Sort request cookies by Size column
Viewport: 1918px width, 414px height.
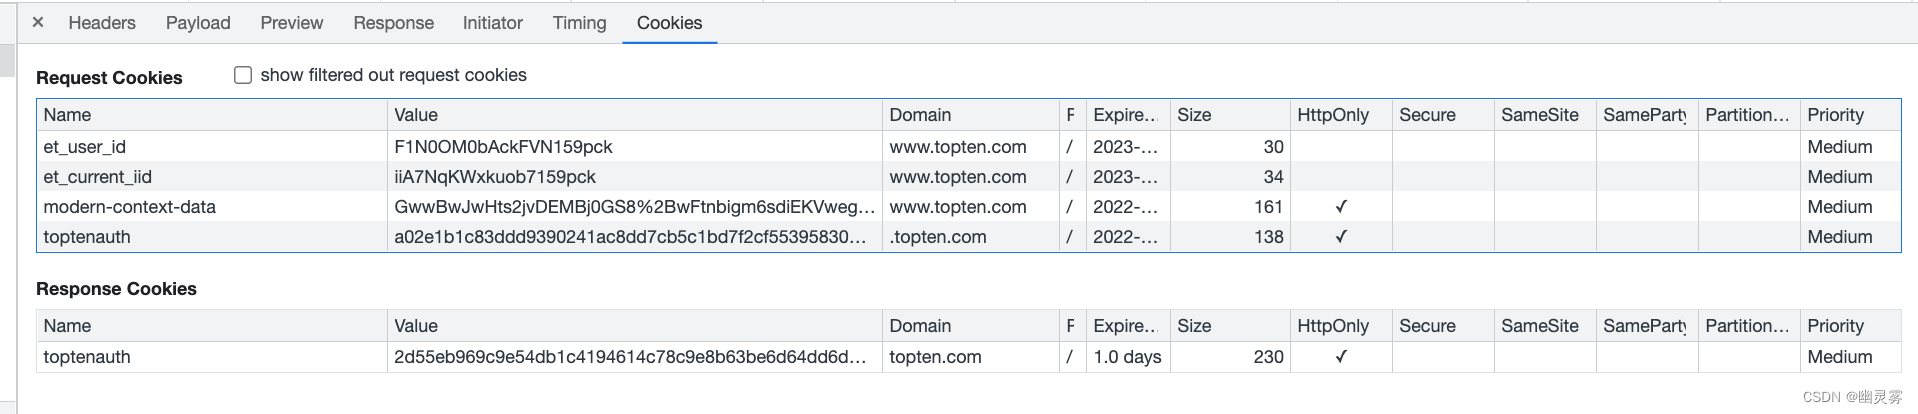click(1230, 115)
